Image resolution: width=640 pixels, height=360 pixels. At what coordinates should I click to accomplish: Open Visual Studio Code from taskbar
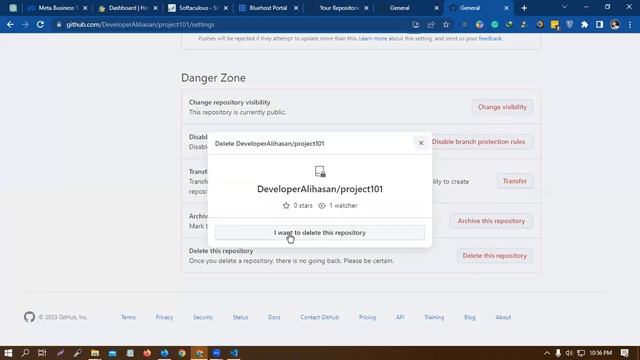(234, 353)
